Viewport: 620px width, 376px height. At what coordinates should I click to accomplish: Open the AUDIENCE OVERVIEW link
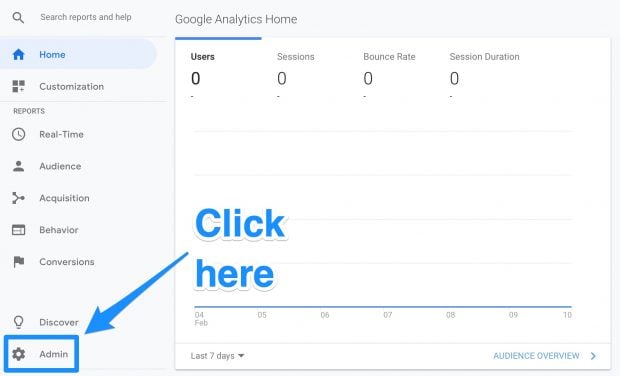coord(536,356)
